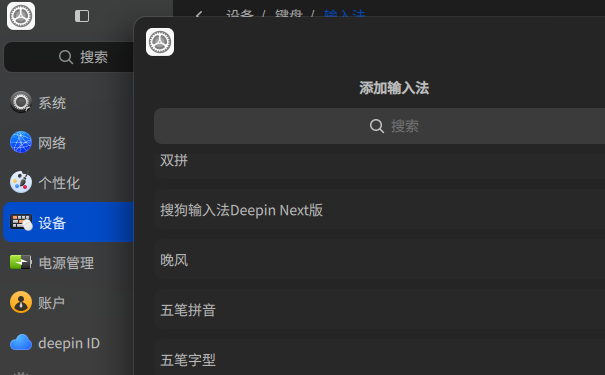605x375 pixels.
Task: Click the 系统 gear icon
Action: coord(21,102)
